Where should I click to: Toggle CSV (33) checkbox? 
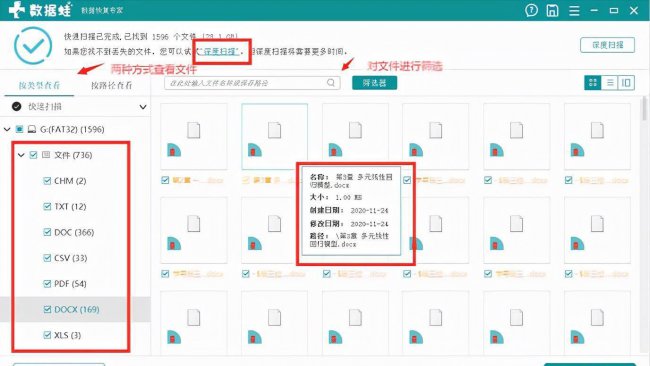tap(47, 258)
